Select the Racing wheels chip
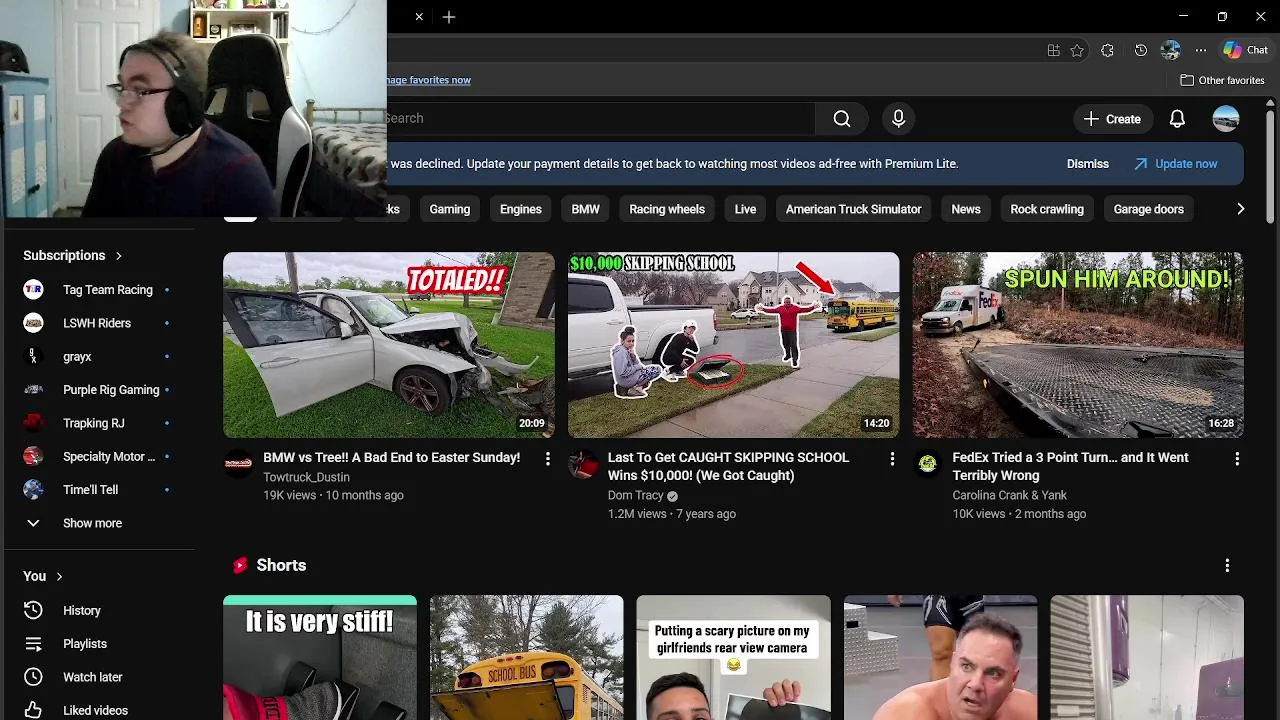Image resolution: width=1280 pixels, height=720 pixels. (667, 209)
